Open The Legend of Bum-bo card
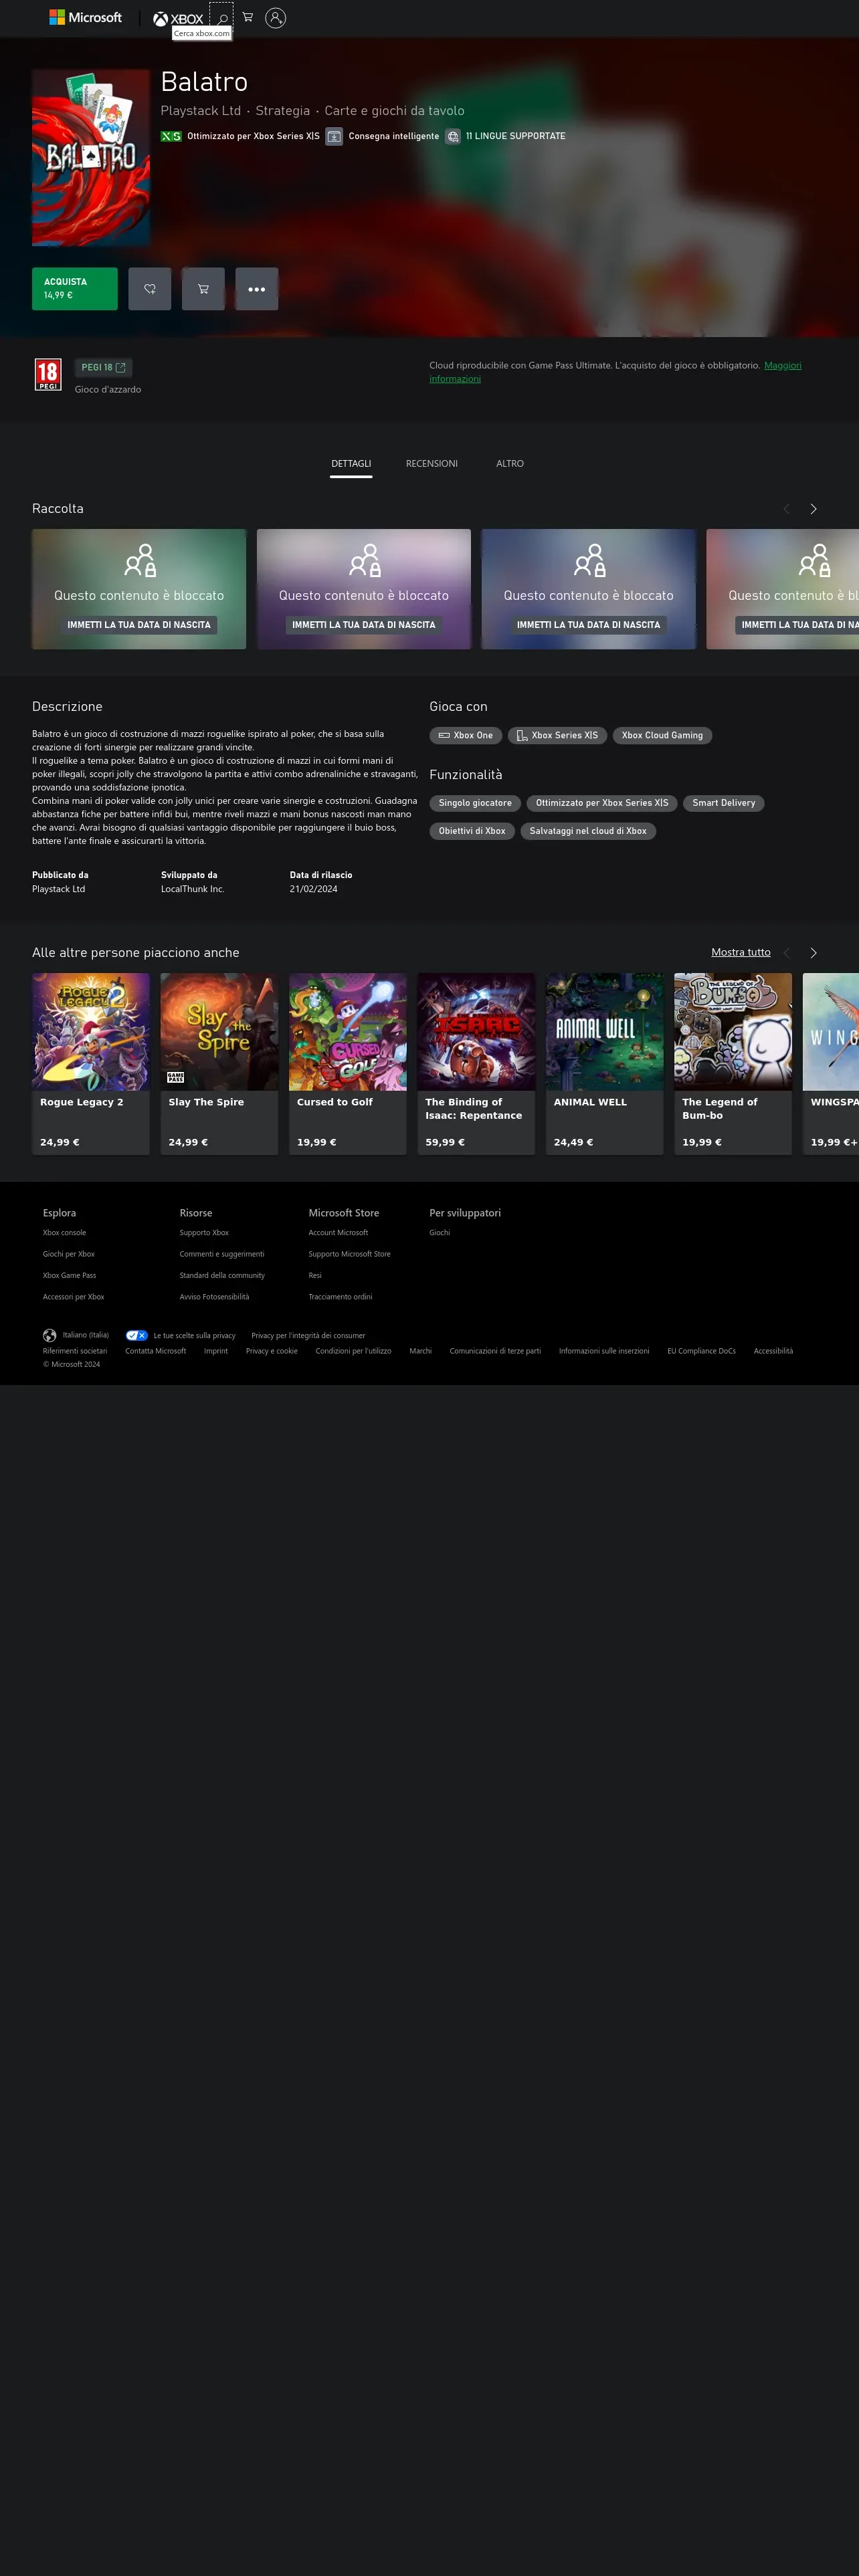 pos(733,1064)
